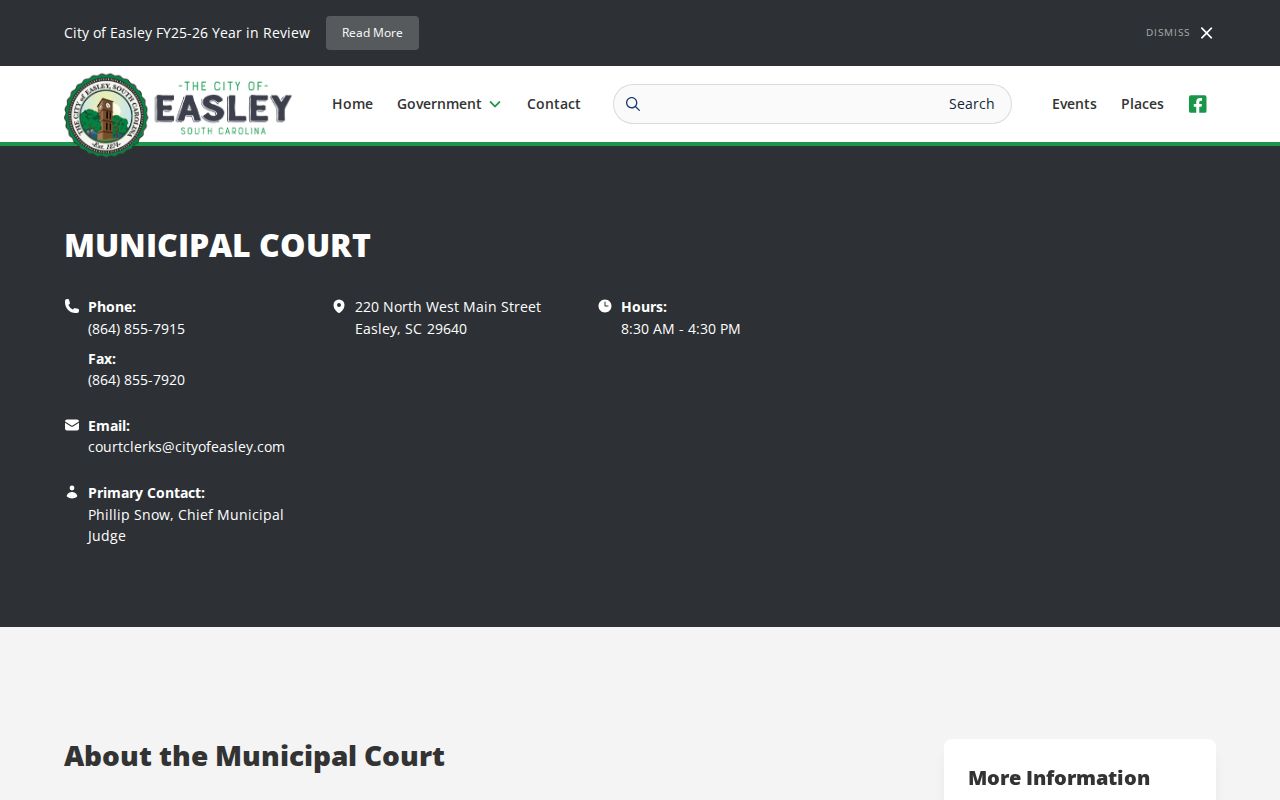Open the 220 North West Main Street address
This screenshot has height=800, width=1280.
coord(448,307)
